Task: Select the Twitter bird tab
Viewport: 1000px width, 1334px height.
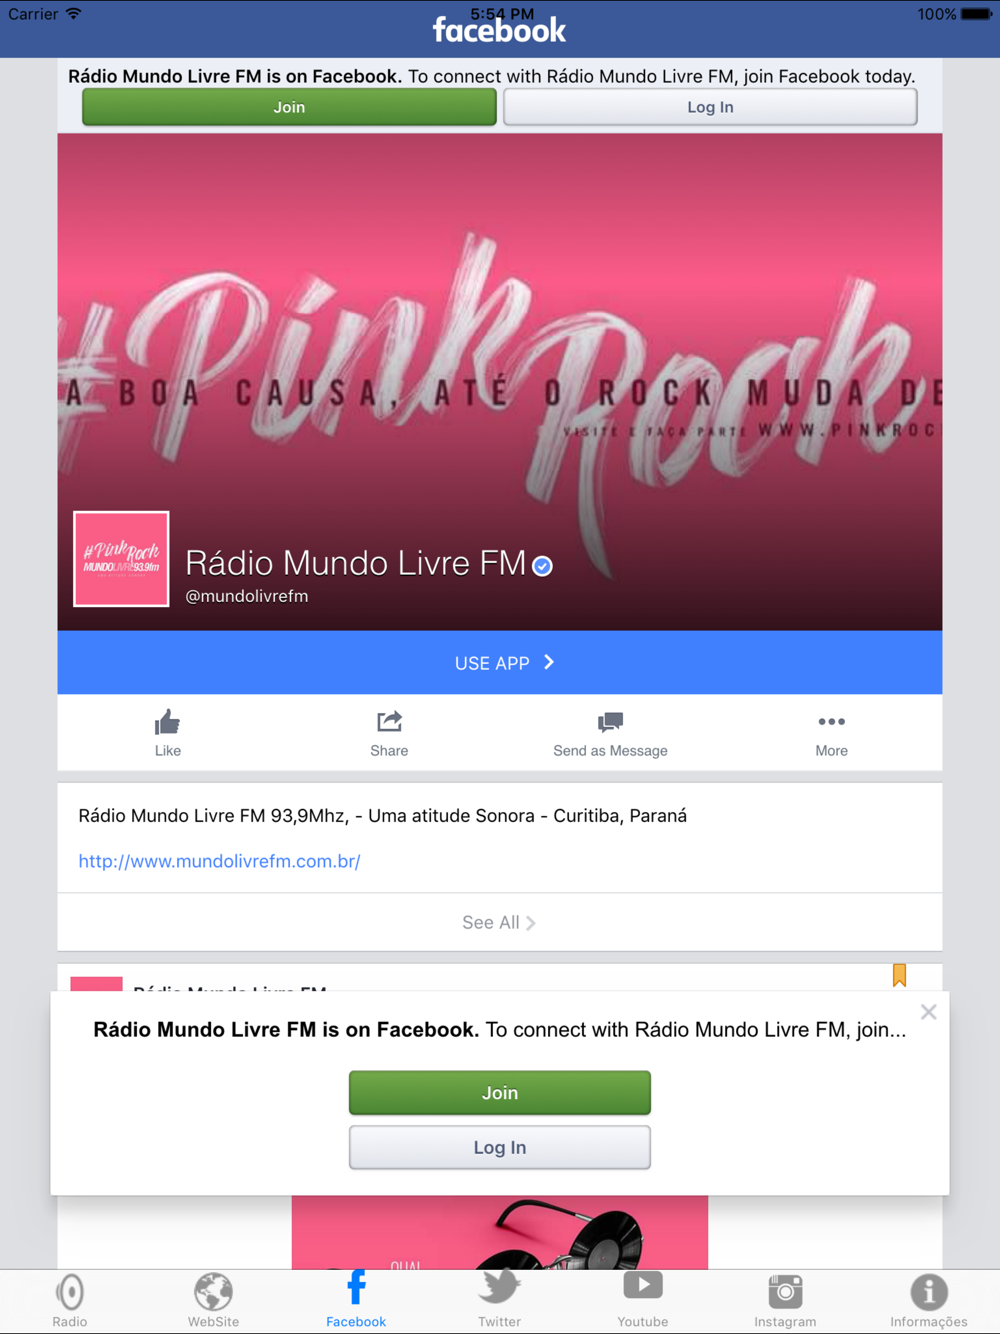Action: 499,1301
